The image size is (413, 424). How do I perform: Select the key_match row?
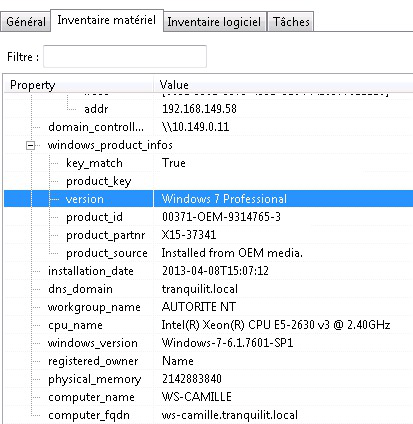[x=208, y=163]
